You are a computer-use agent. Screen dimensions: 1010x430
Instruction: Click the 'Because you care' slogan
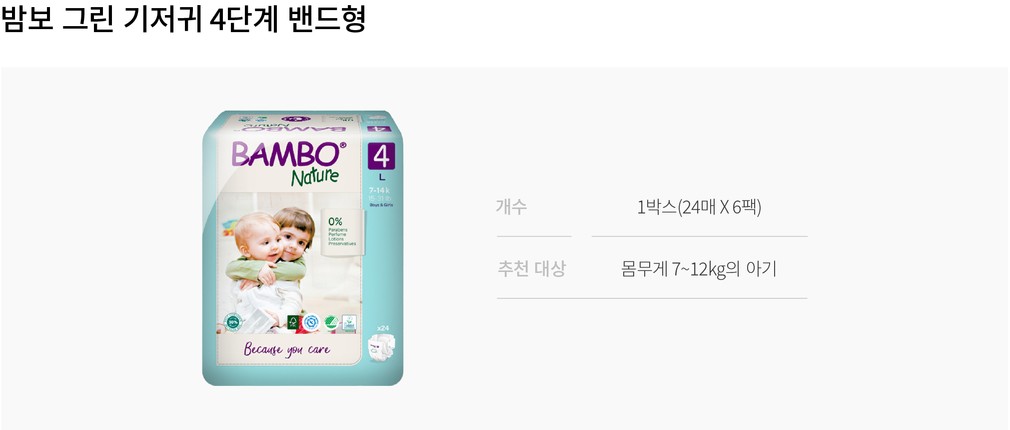(x=287, y=350)
